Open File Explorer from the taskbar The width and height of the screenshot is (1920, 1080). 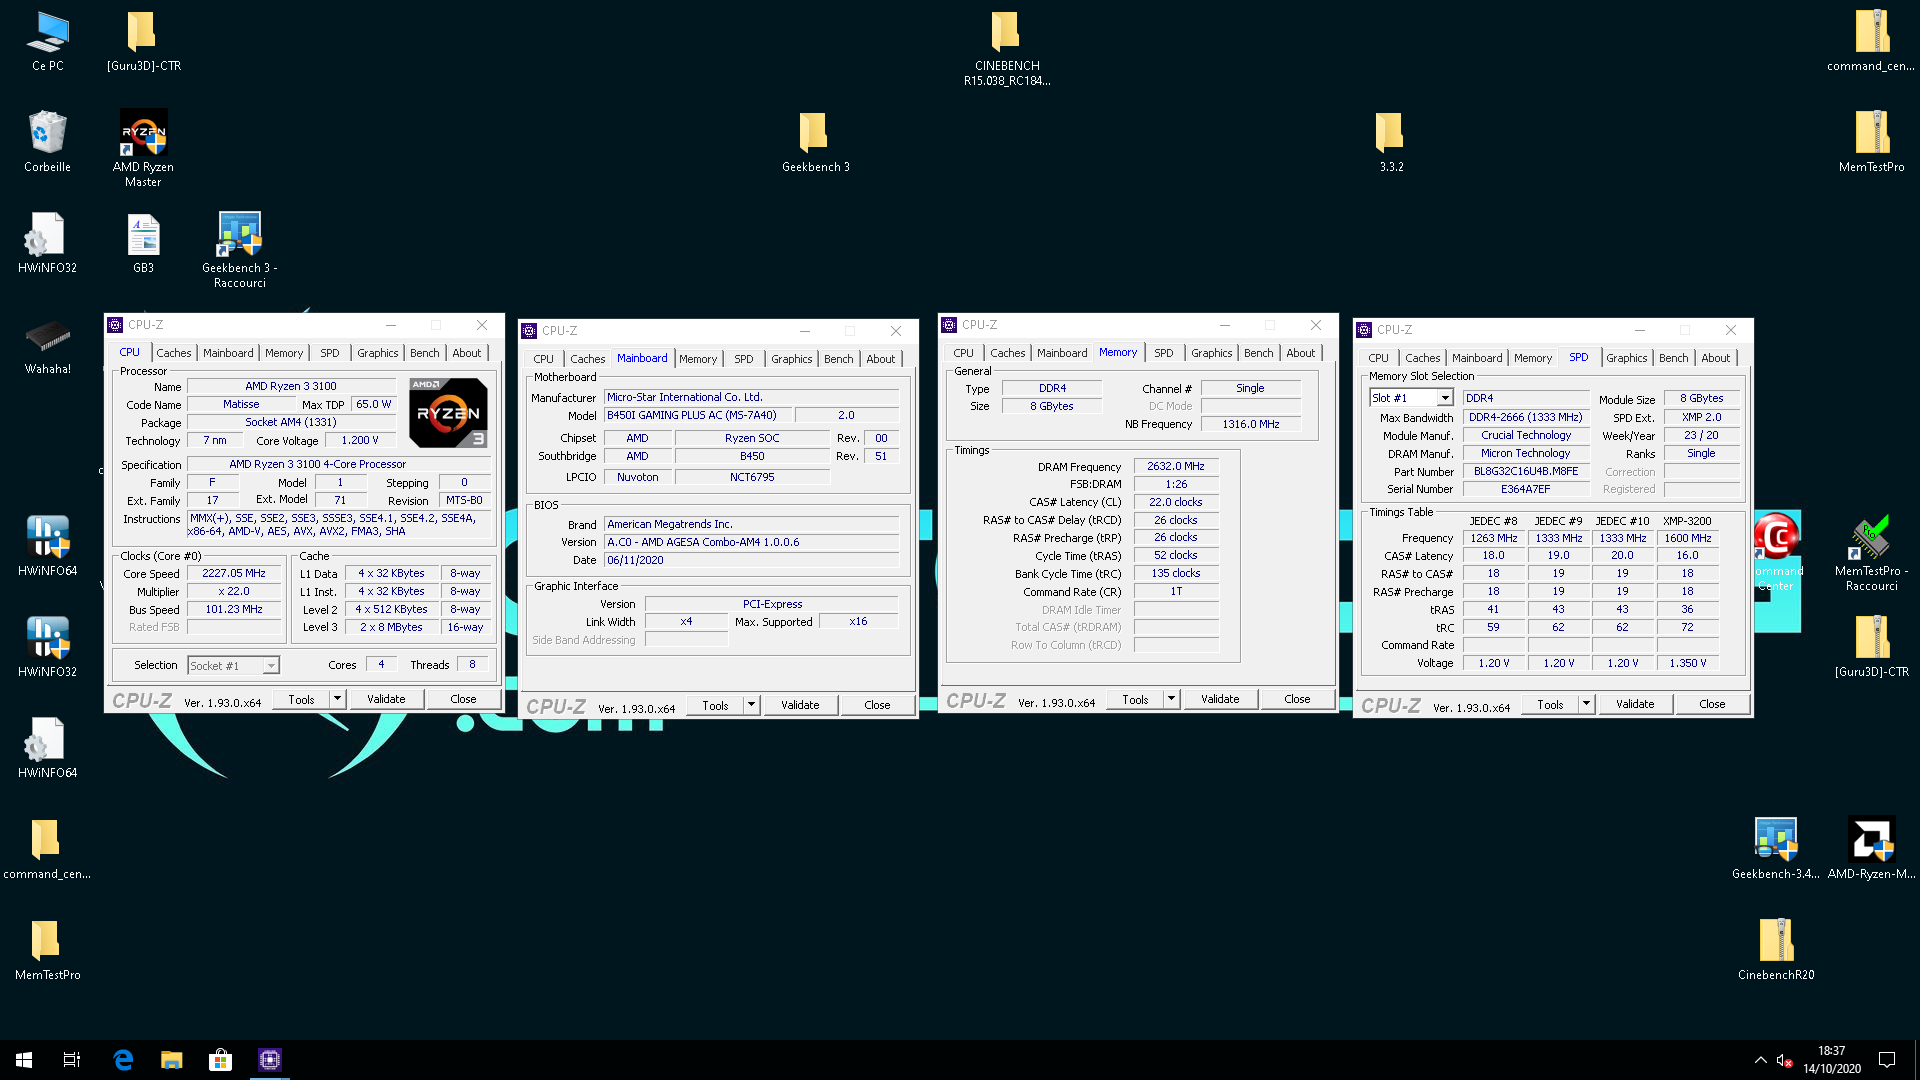click(172, 1060)
